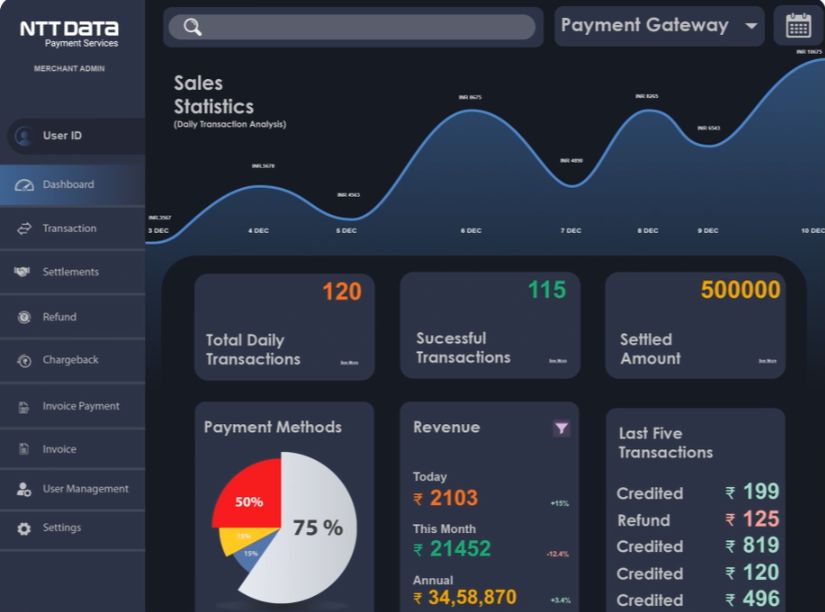Click the -12.4% This Month change indicator
Image resolution: width=825 pixels, height=612 pixels.
(558, 554)
